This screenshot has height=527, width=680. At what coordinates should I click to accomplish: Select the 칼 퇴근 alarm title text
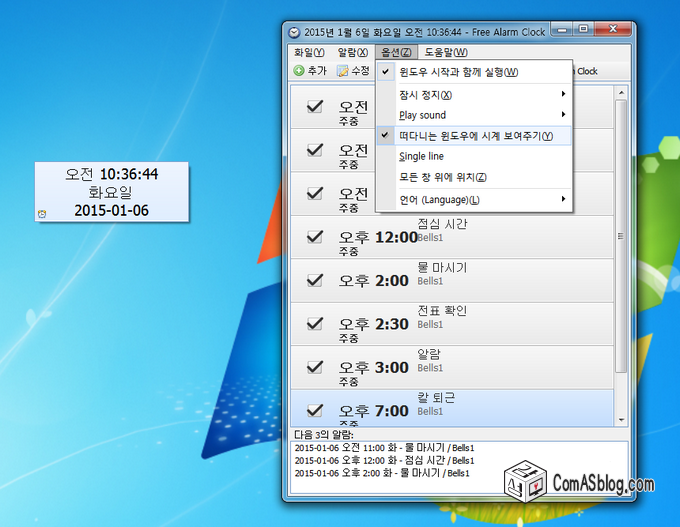436,398
